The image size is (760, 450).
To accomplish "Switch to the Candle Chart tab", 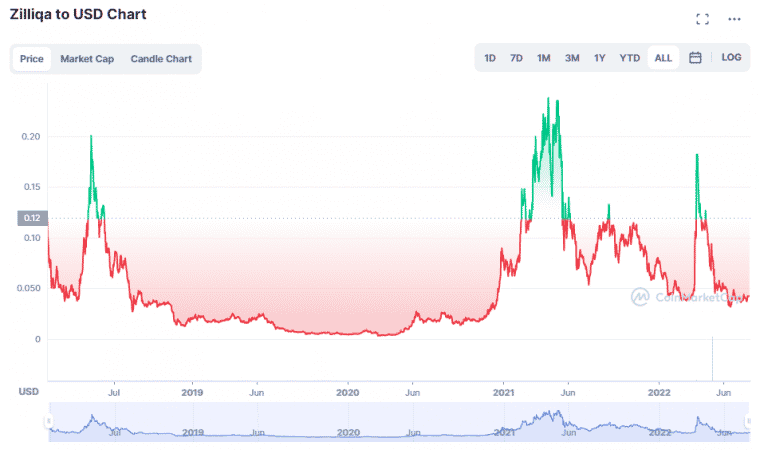I will coord(161,59).
